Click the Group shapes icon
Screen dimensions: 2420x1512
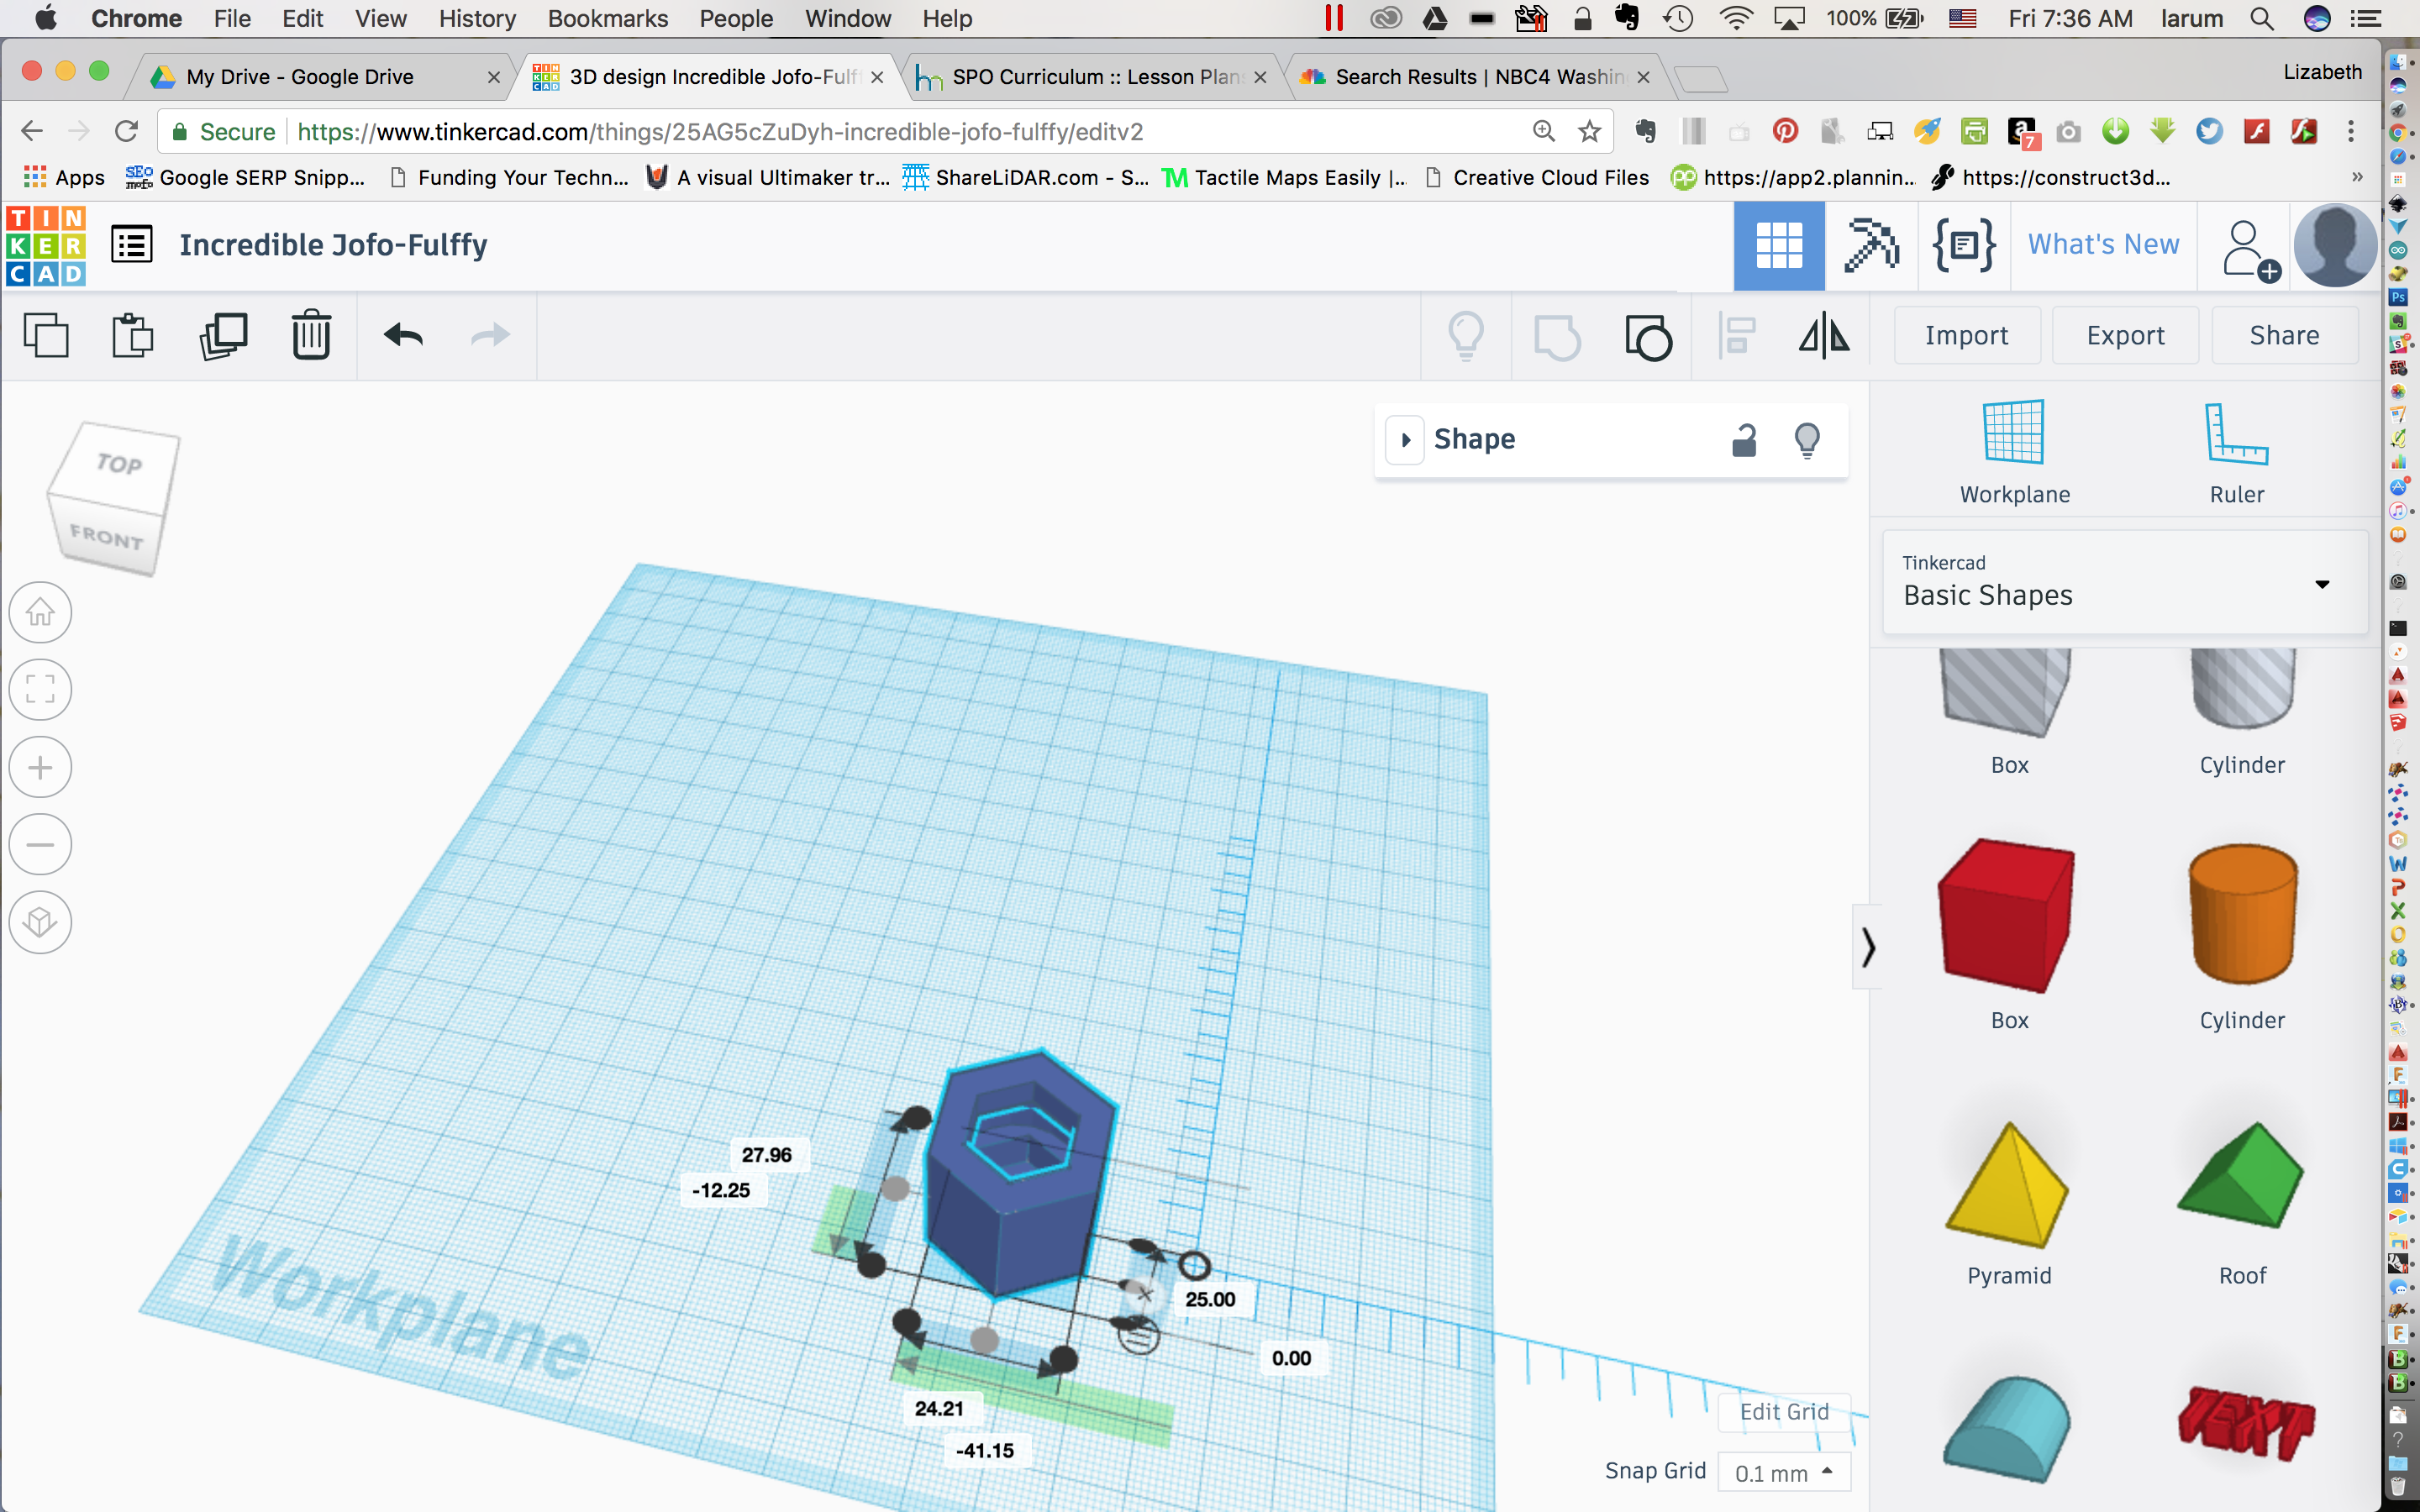point(1557,336)
